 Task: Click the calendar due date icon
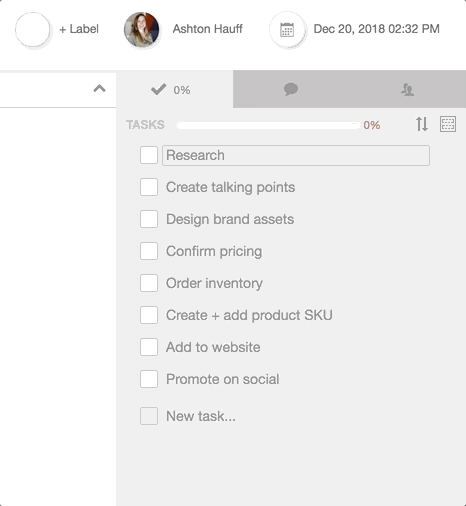[287, 30]
